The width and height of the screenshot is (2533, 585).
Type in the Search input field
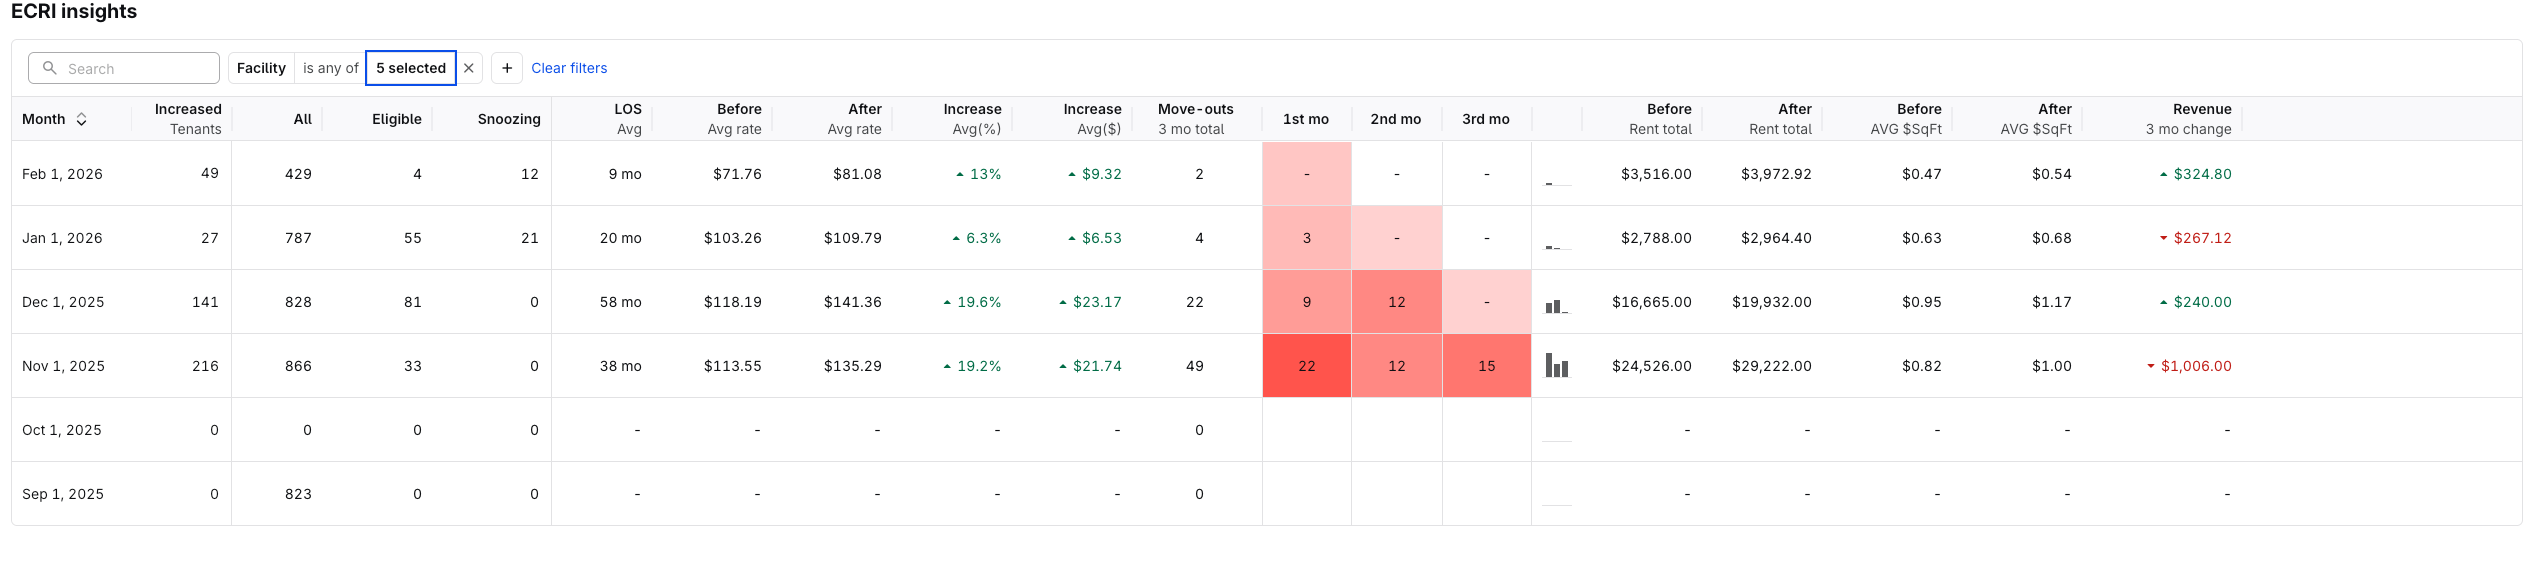135,68
